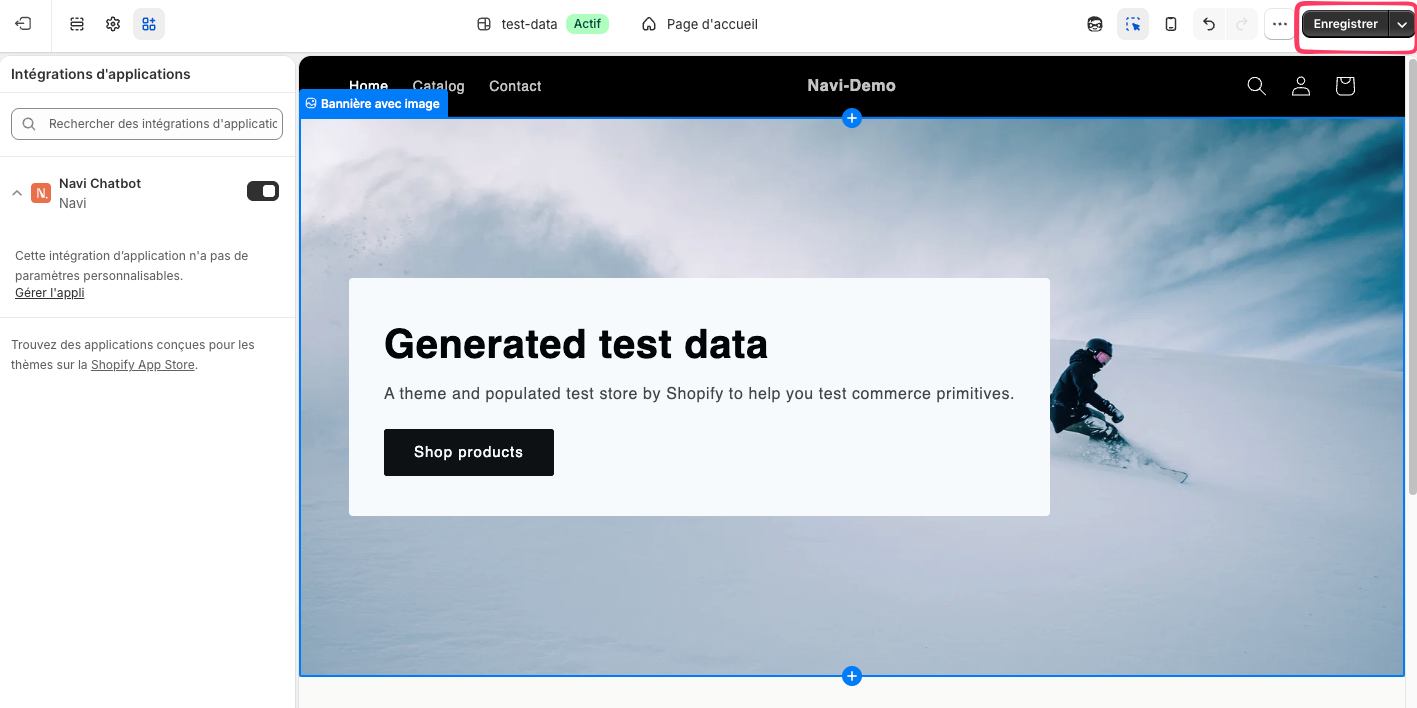Click the Shop products button

(x=469, y=452)
